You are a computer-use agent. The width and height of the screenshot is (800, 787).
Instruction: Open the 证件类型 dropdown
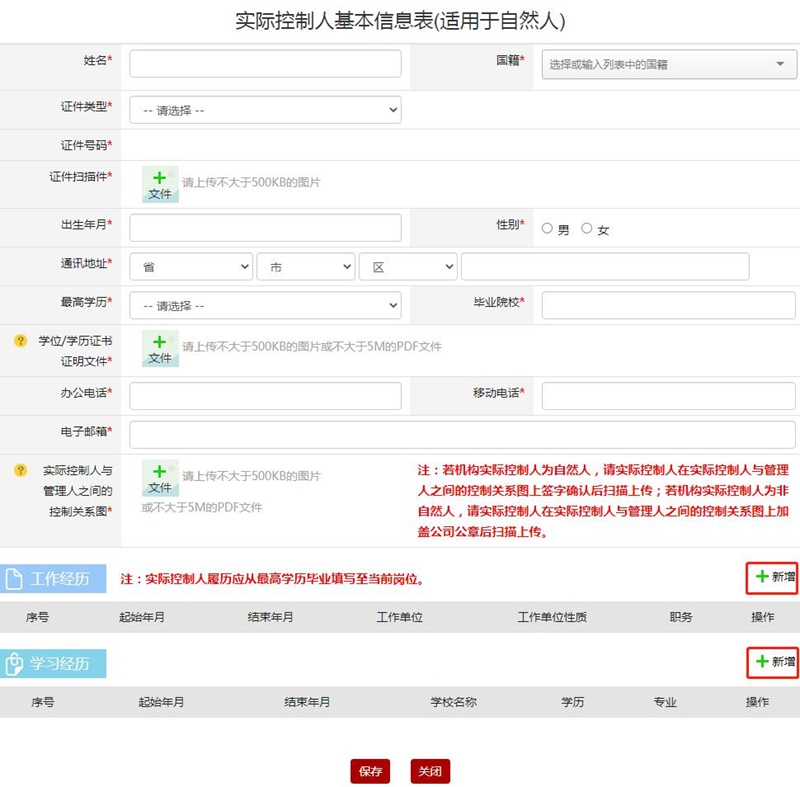point(265,110)
